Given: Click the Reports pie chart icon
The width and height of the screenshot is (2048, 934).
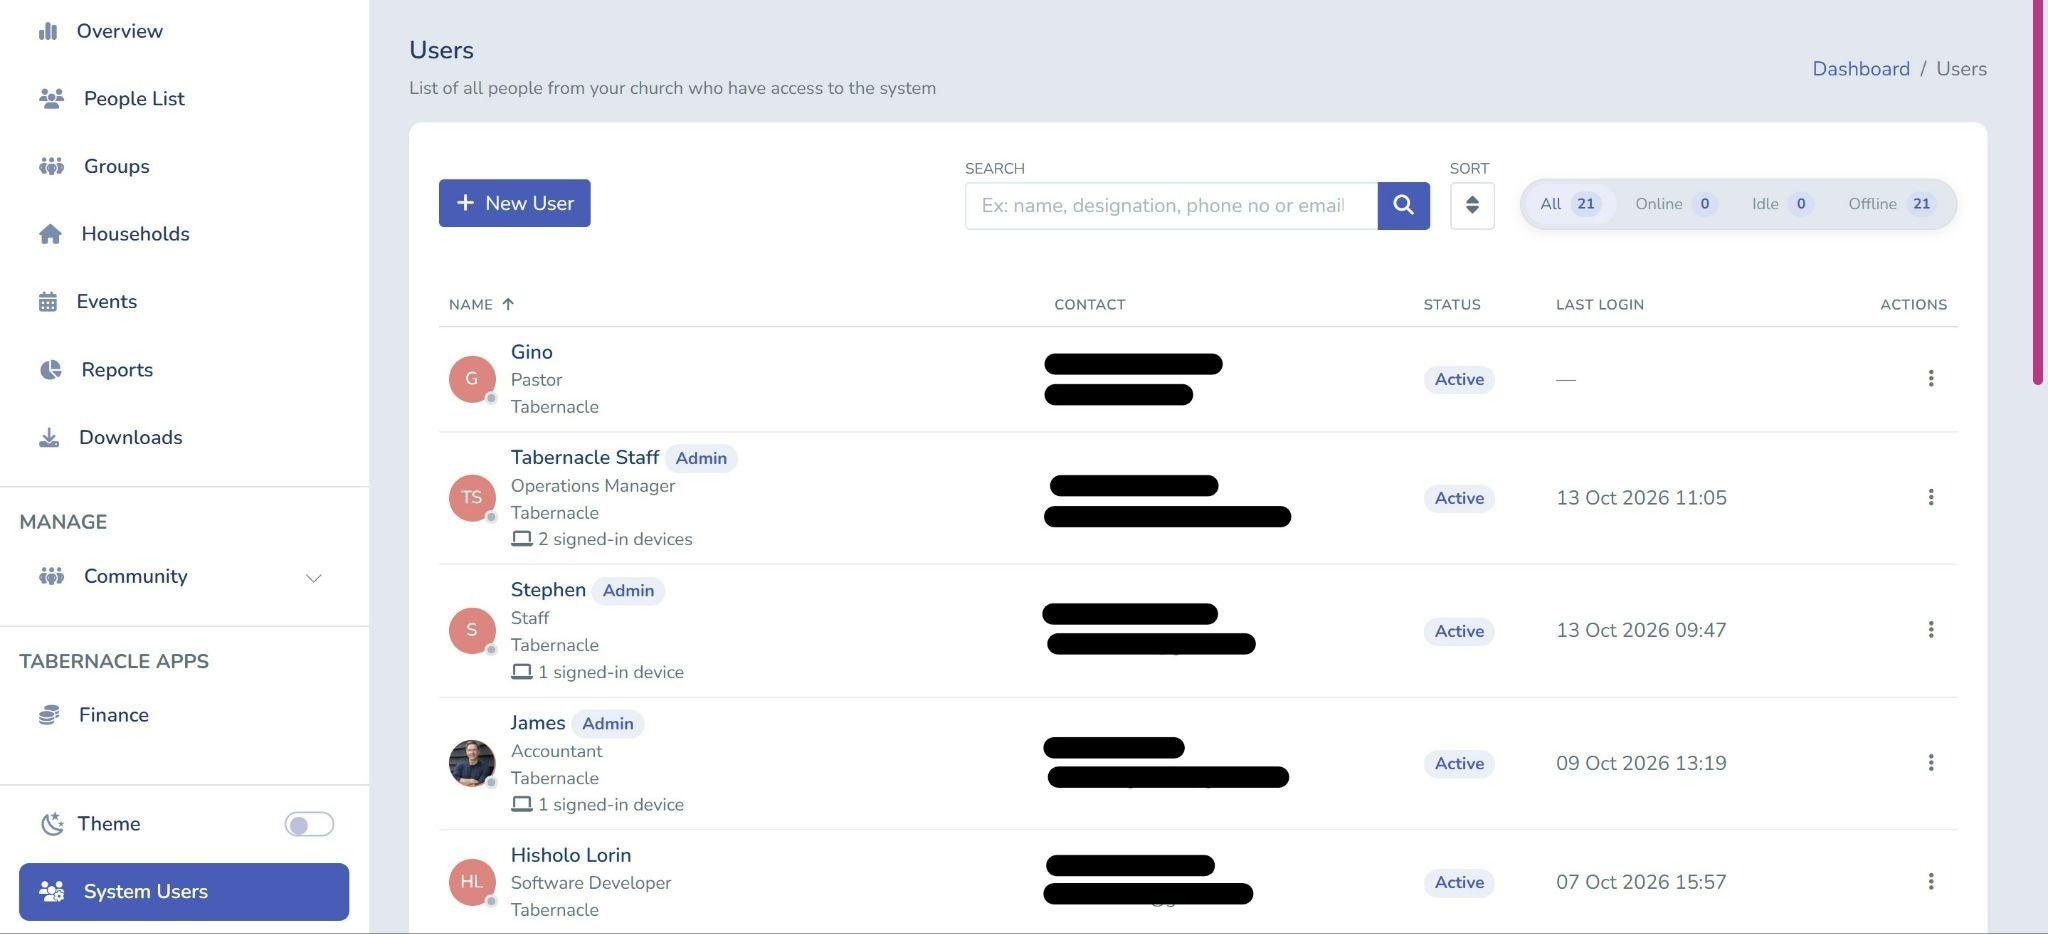Looking at the screenshot, I should [50, 370].
